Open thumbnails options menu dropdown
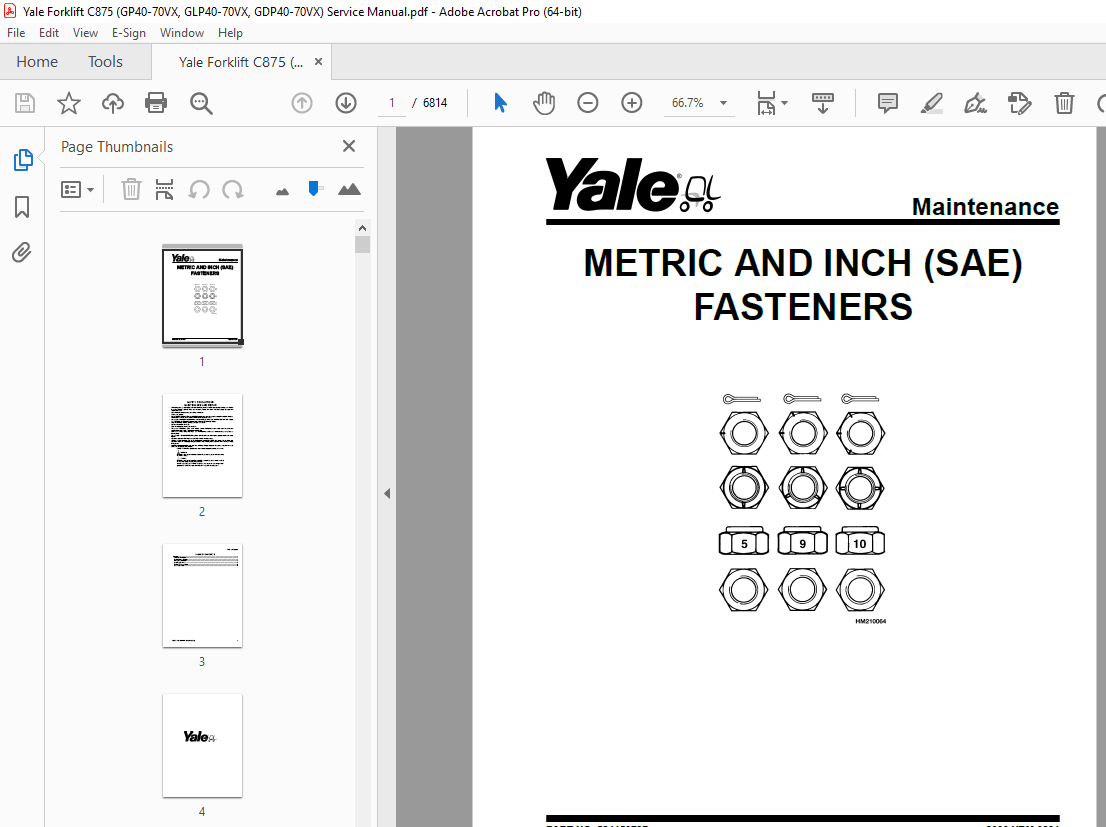 click(78, 189)
